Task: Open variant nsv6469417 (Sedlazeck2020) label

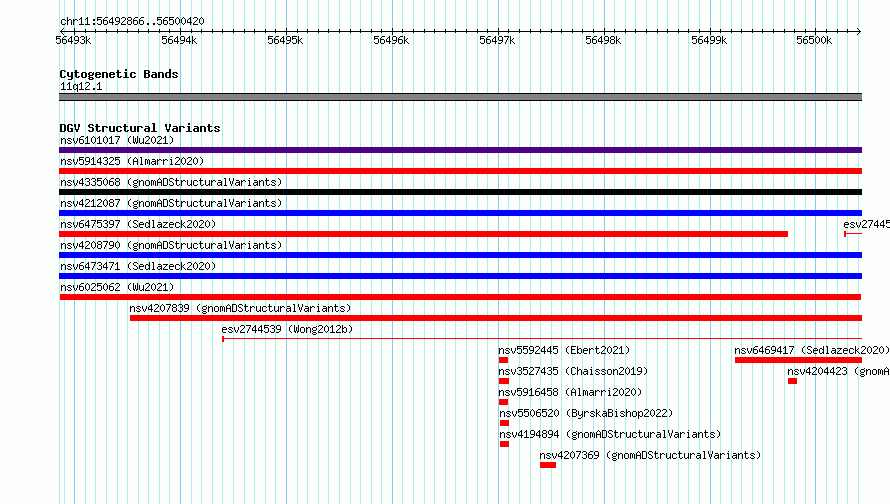Action: click(x=812, y=350)
